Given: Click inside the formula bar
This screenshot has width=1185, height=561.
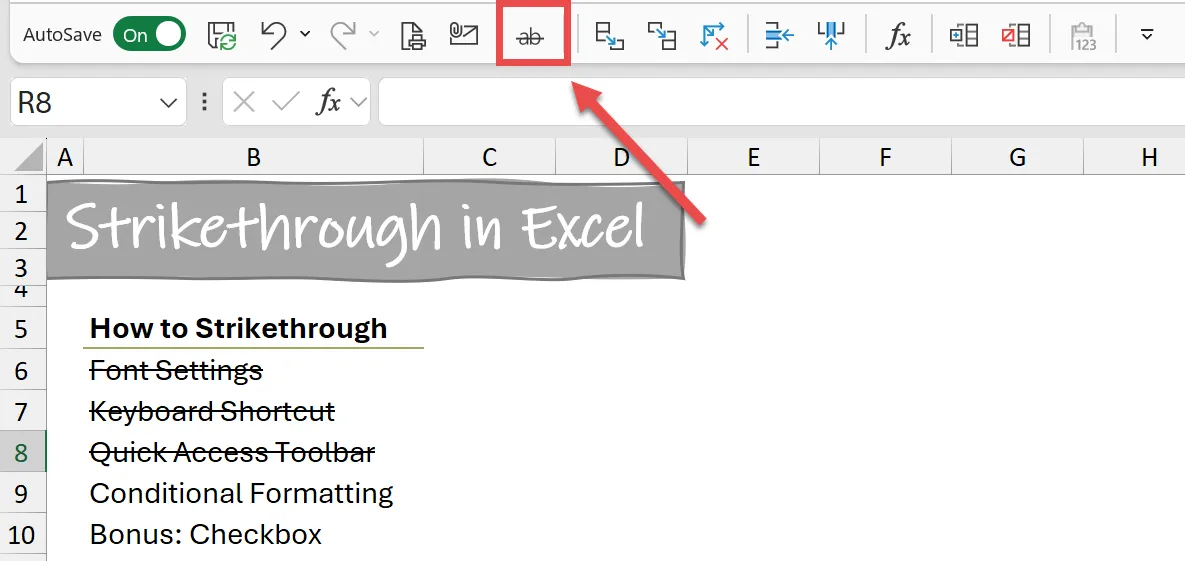Looking at the screenshot, I should click(780, 102).
